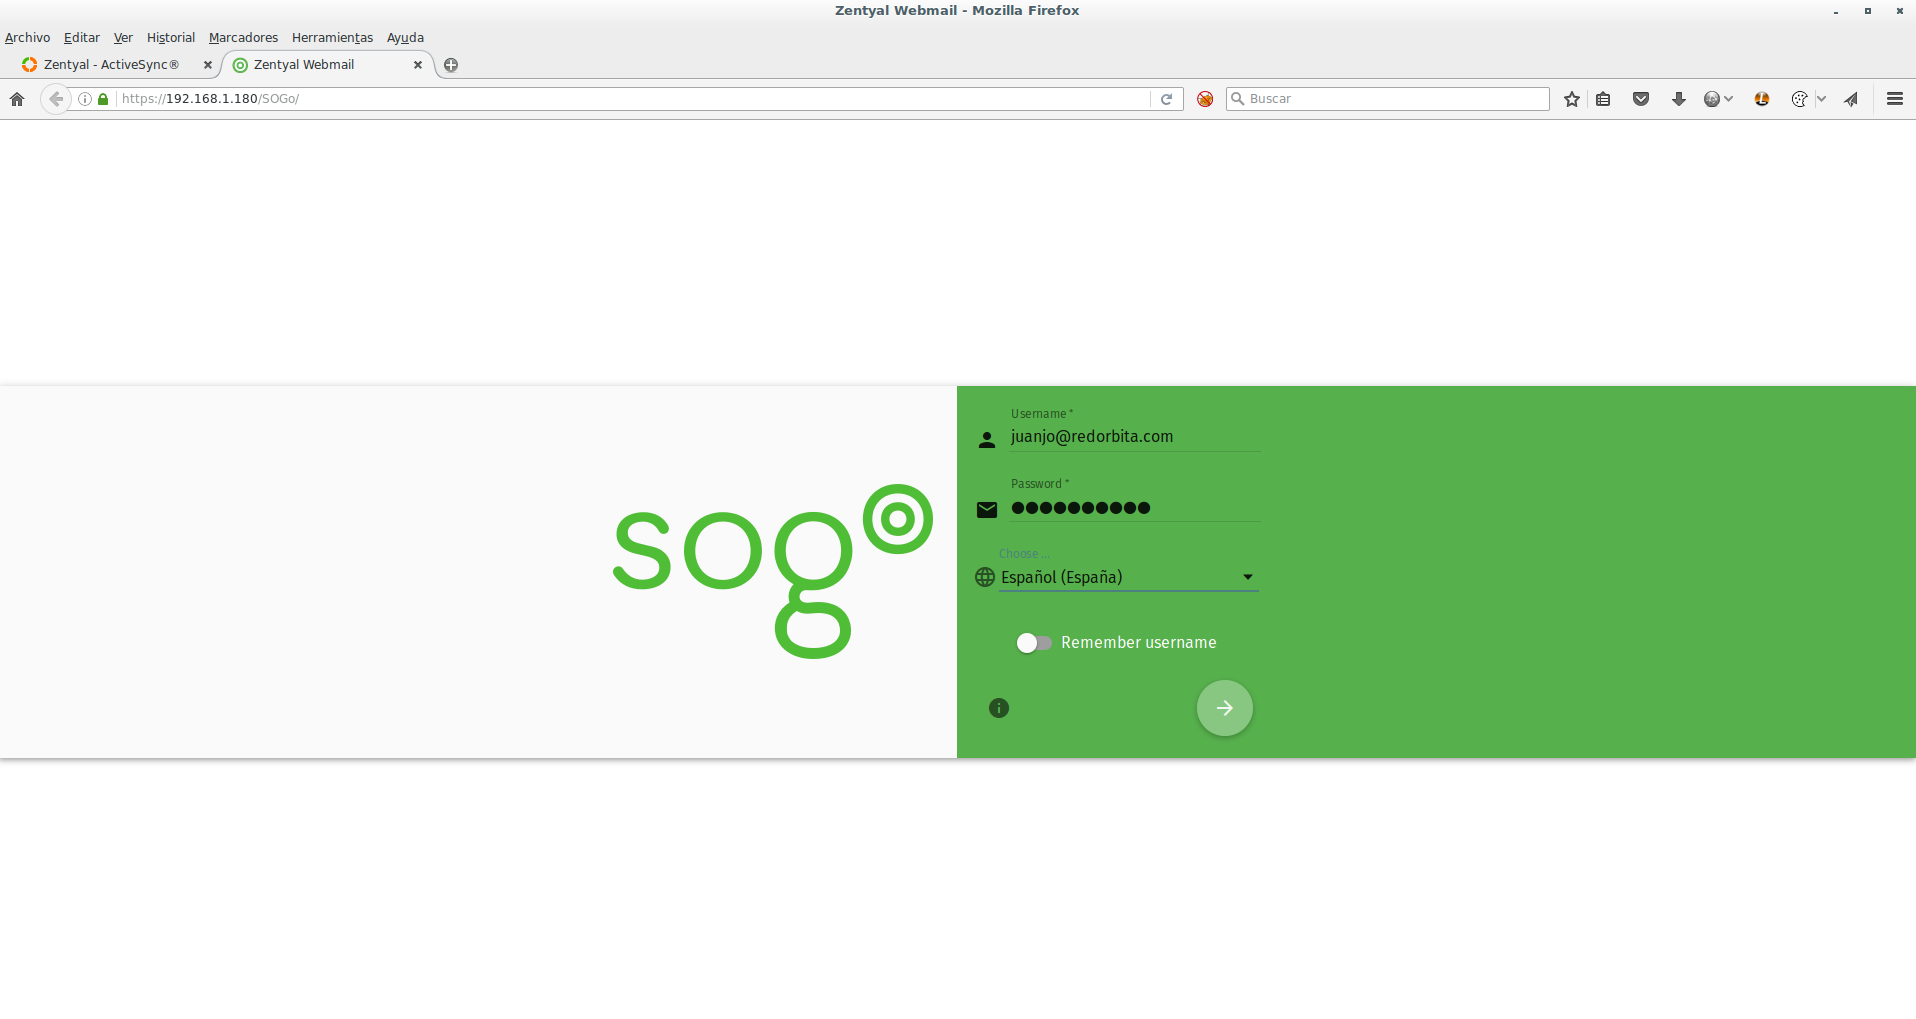Click the paper plane toolbar icon

pos(1852,99)
